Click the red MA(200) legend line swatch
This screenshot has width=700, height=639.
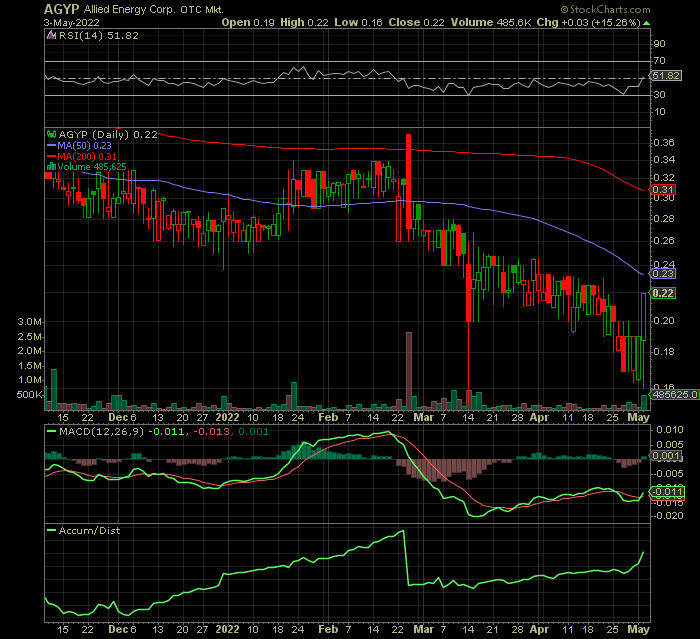click(52, 156)
